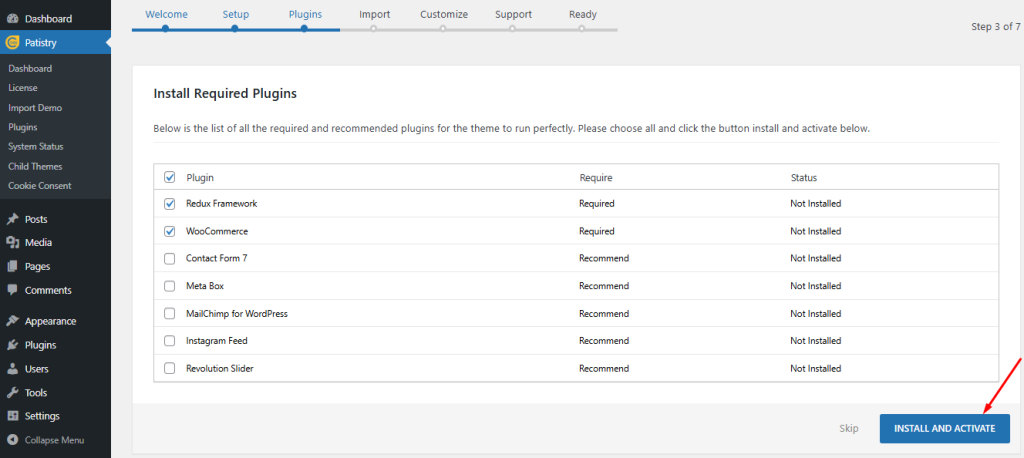Click the Patistry theme logo icon
The width and height of the screenshot is (1024, 458).
click(x=12, y=43)
